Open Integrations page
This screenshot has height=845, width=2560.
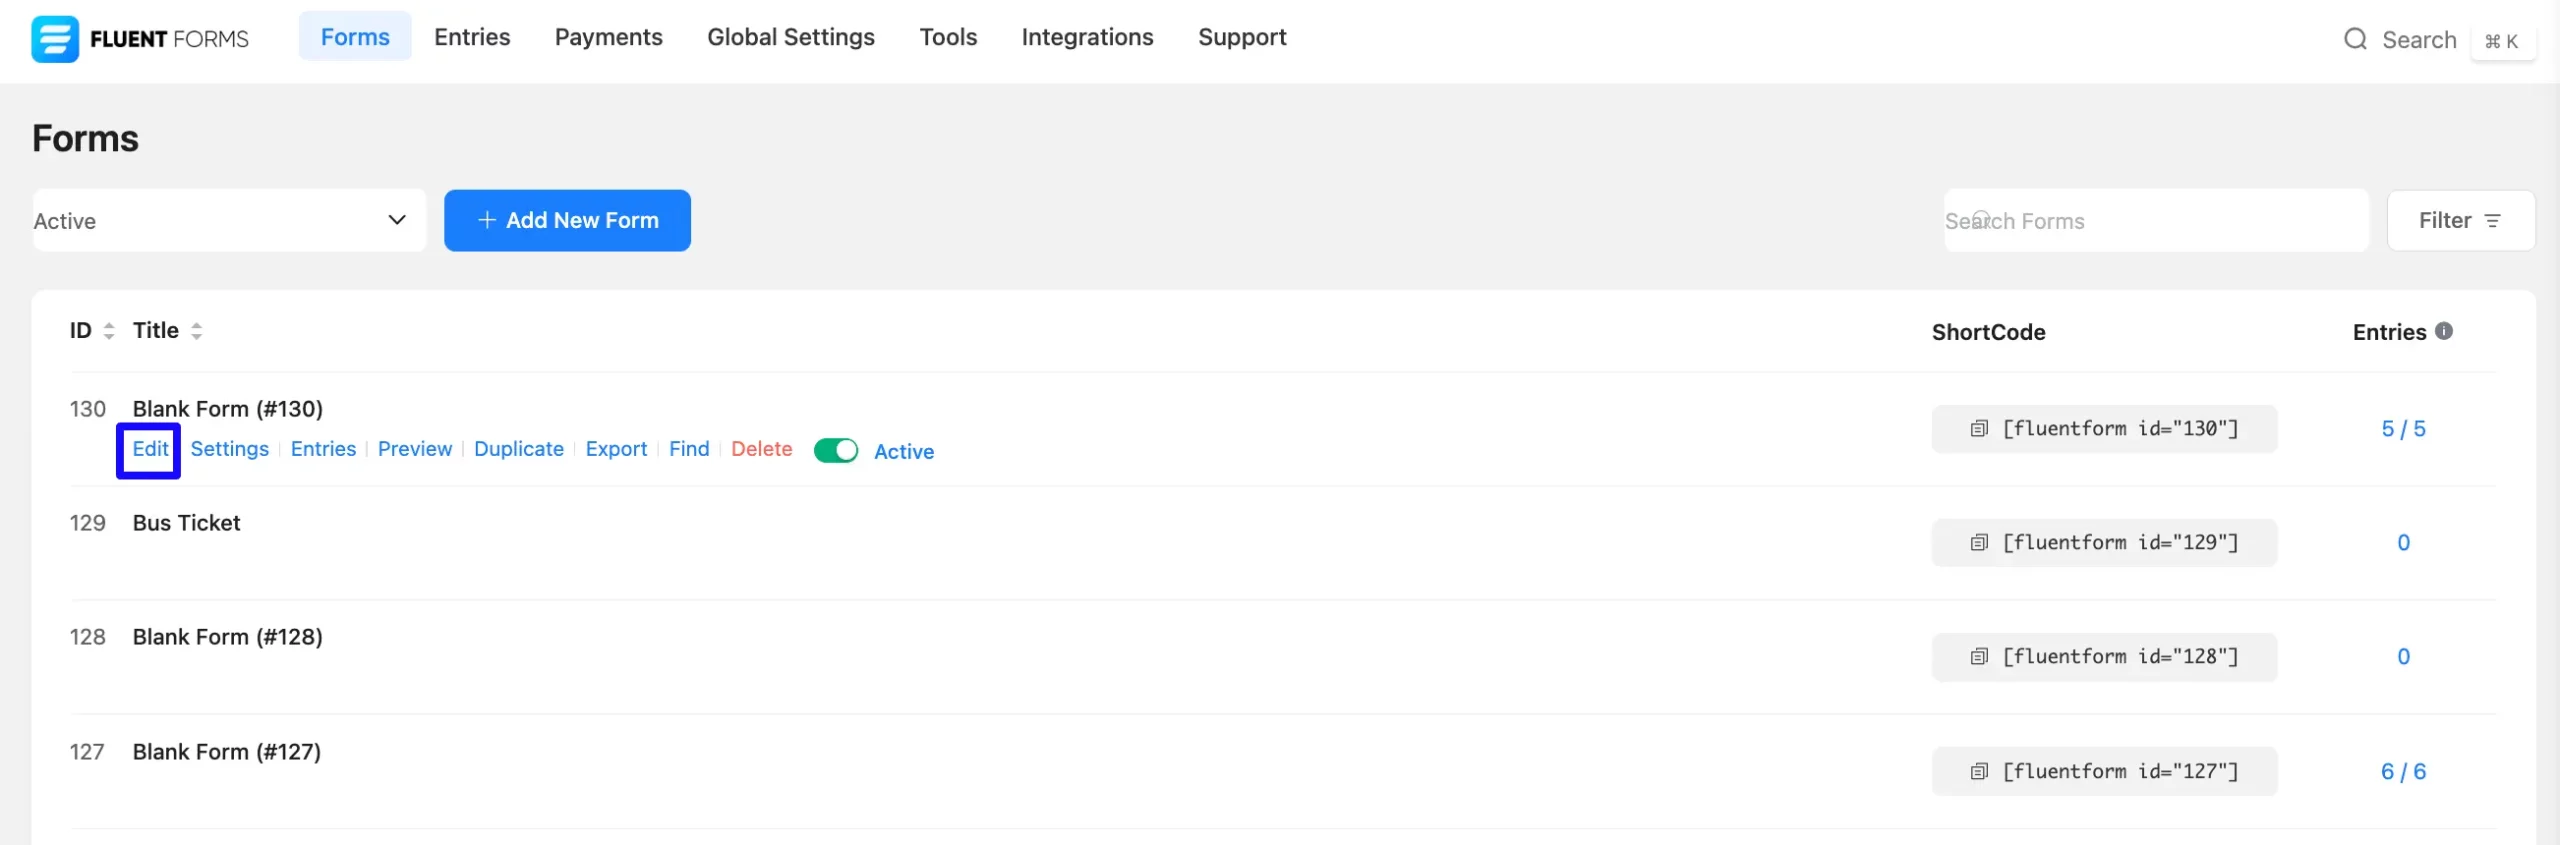1087,37
